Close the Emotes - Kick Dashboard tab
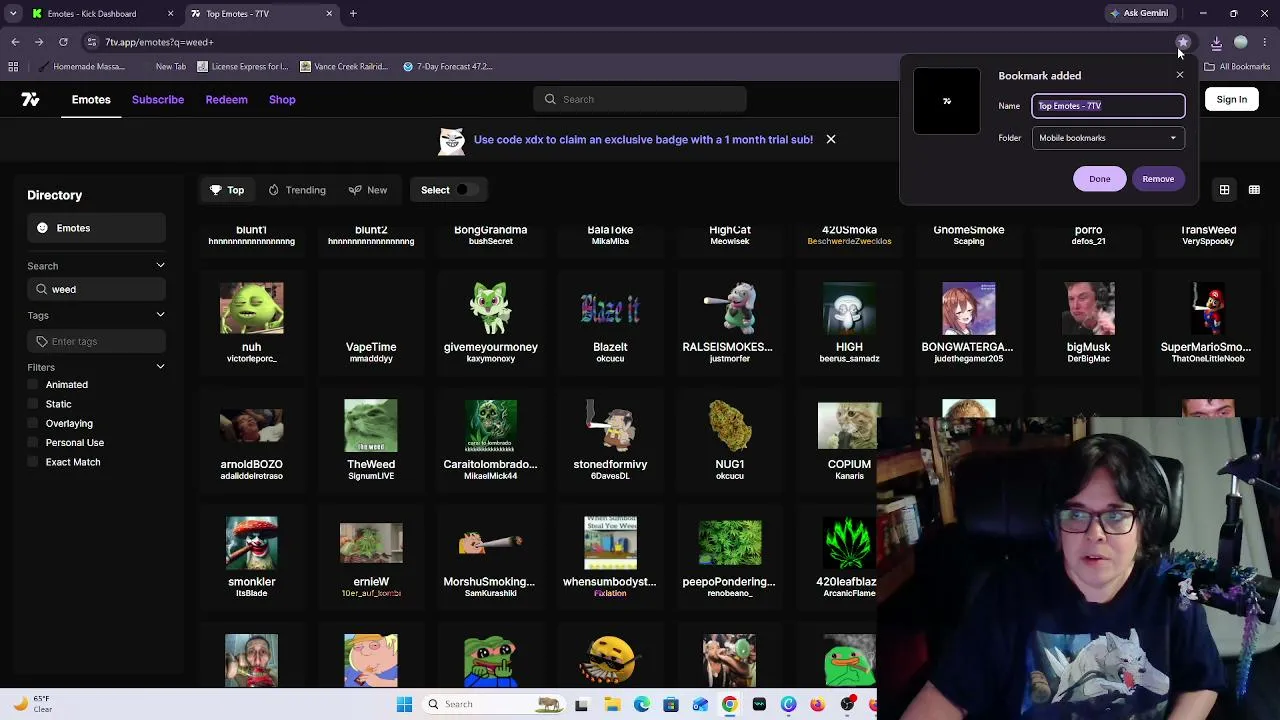The height and width of the screenshot is (720, 1280). coord(170,13)
